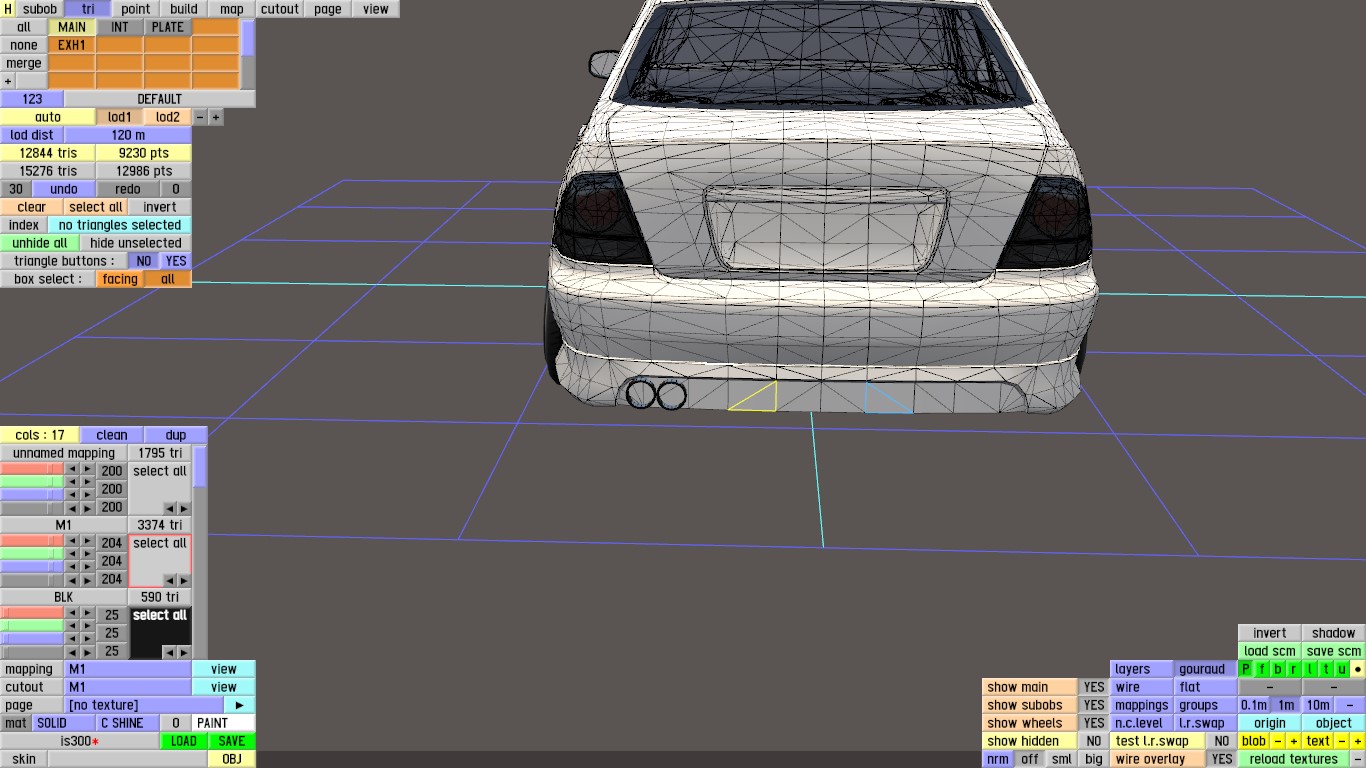Click the plus button right of text

pos(1358,741)
